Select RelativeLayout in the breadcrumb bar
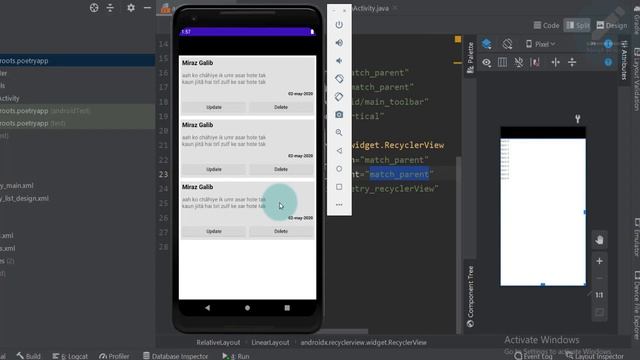This screenshot has width=640, height=360. pyautogui.click(x=218, y=342)
